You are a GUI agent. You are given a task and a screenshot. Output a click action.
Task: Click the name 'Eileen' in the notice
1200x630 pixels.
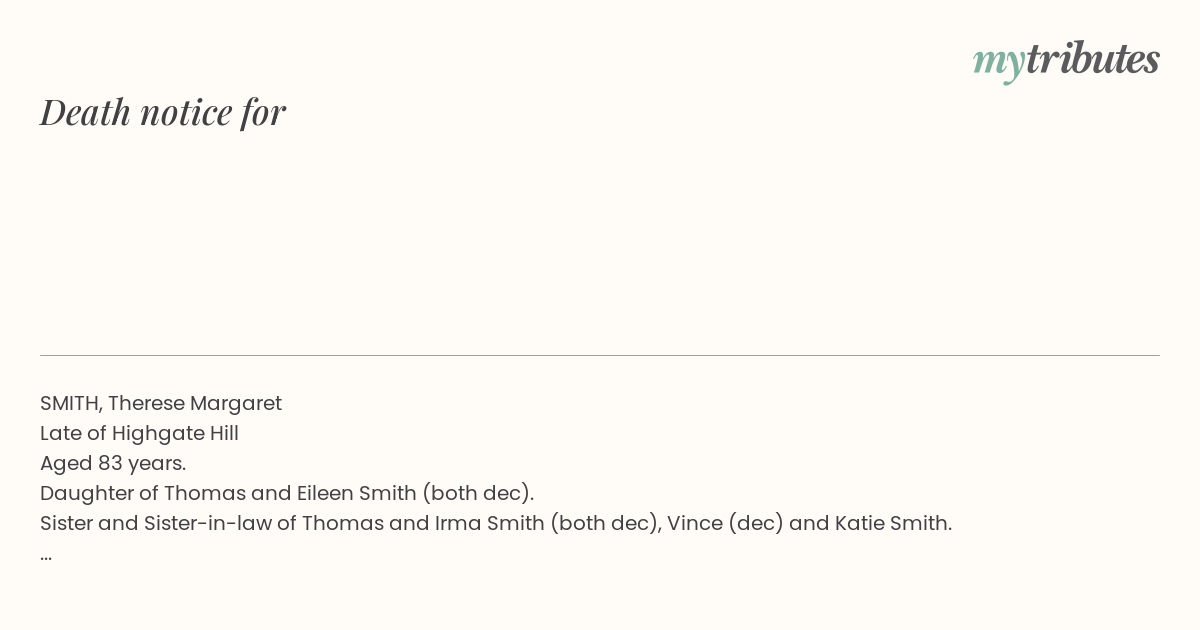(325, 493)
